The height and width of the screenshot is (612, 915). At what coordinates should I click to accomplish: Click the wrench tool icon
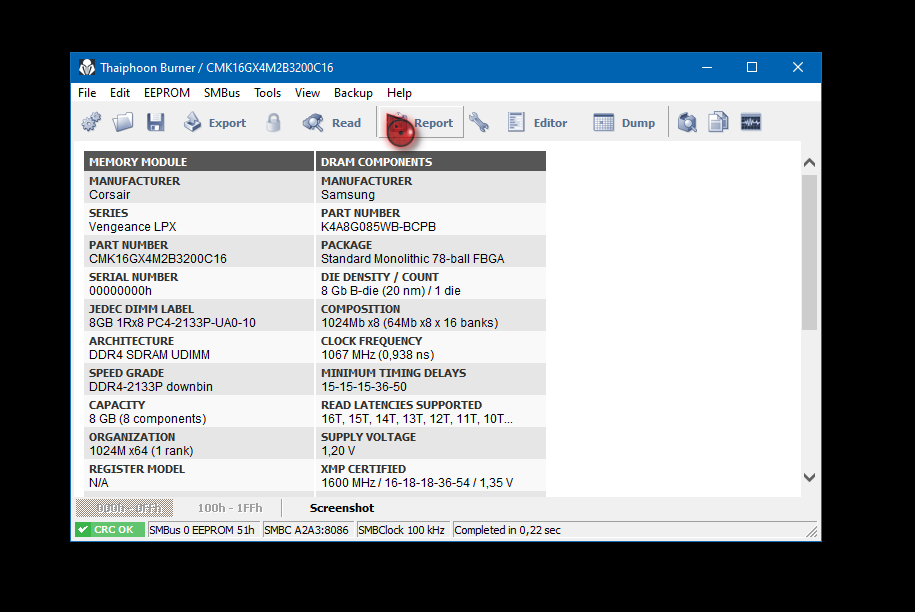pyautogui.click(x=479, y=123)
